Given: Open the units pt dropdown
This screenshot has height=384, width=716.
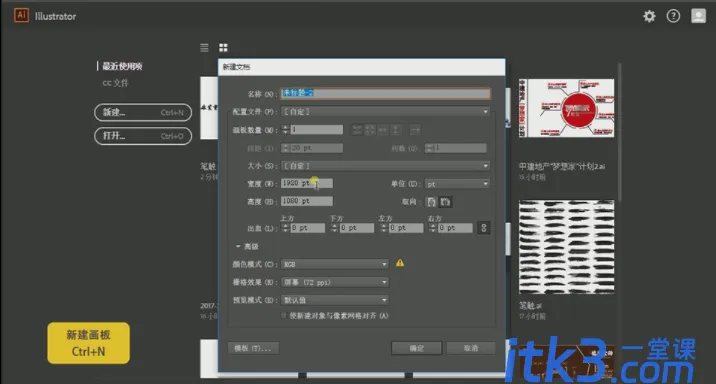Looking at the screenshot, I should point(457,184).
